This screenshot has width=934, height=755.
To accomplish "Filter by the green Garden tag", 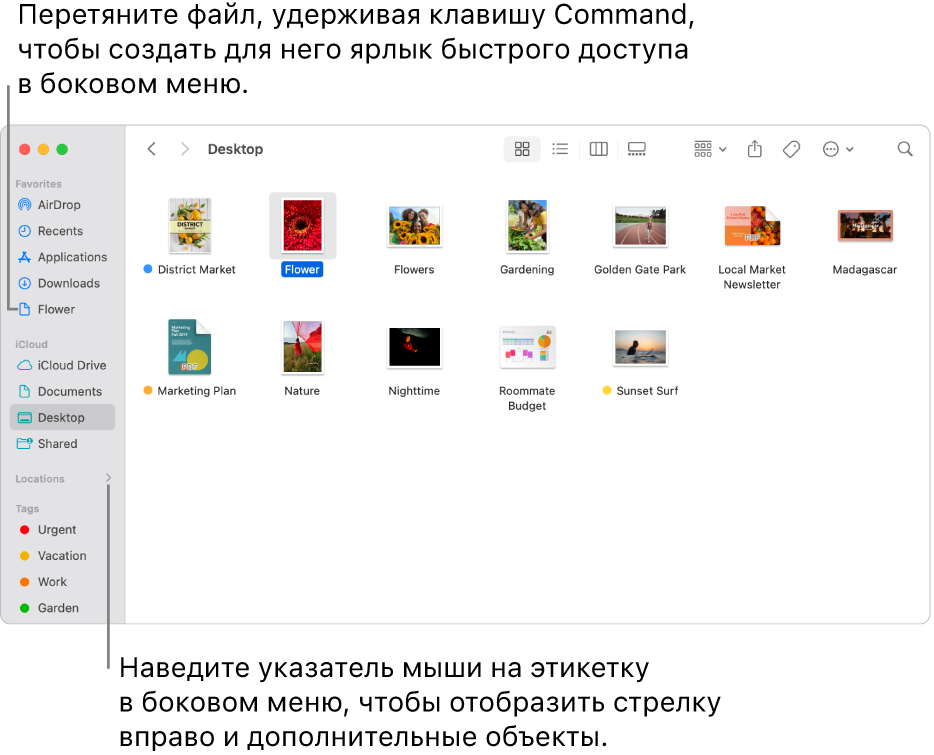I will coord(49,608).
